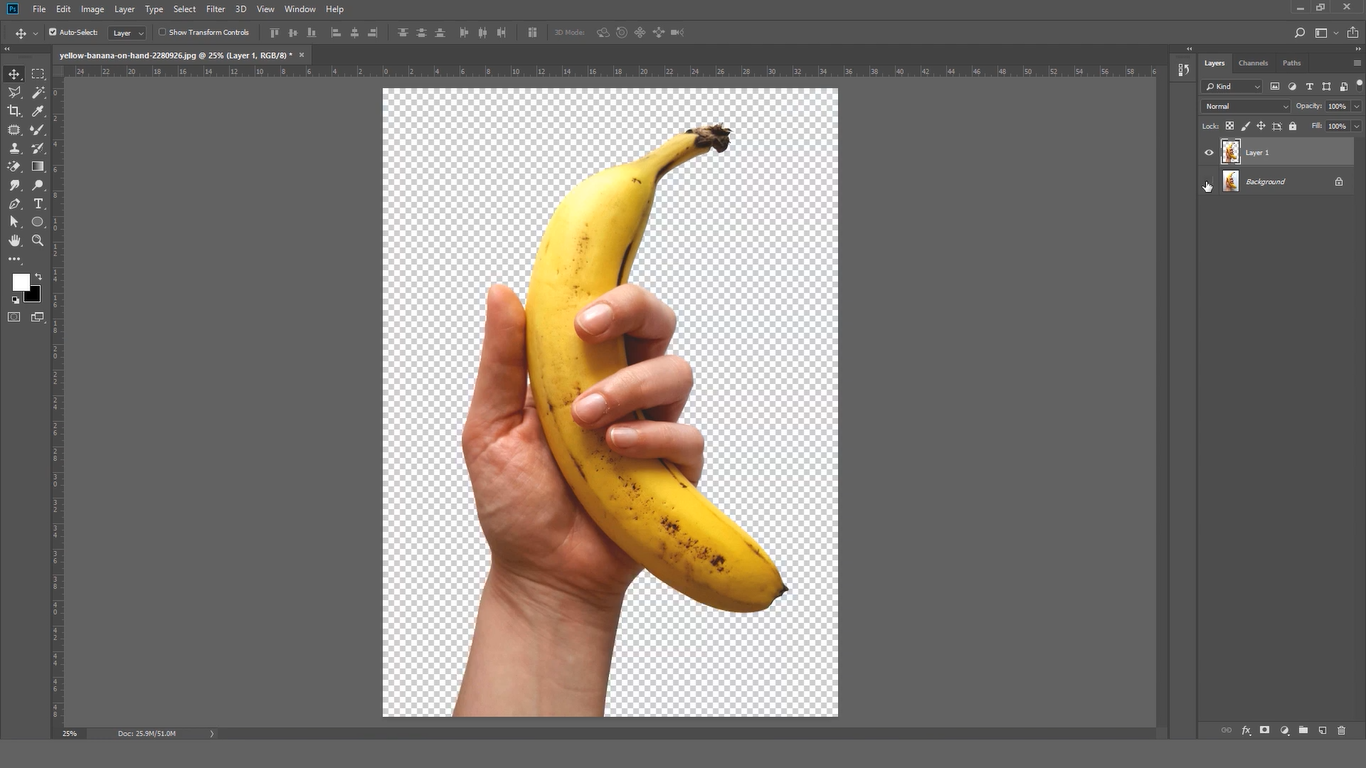Open layer styles with the fx icon
This screenshot has width=1366, height=768.
(1245, 730)
